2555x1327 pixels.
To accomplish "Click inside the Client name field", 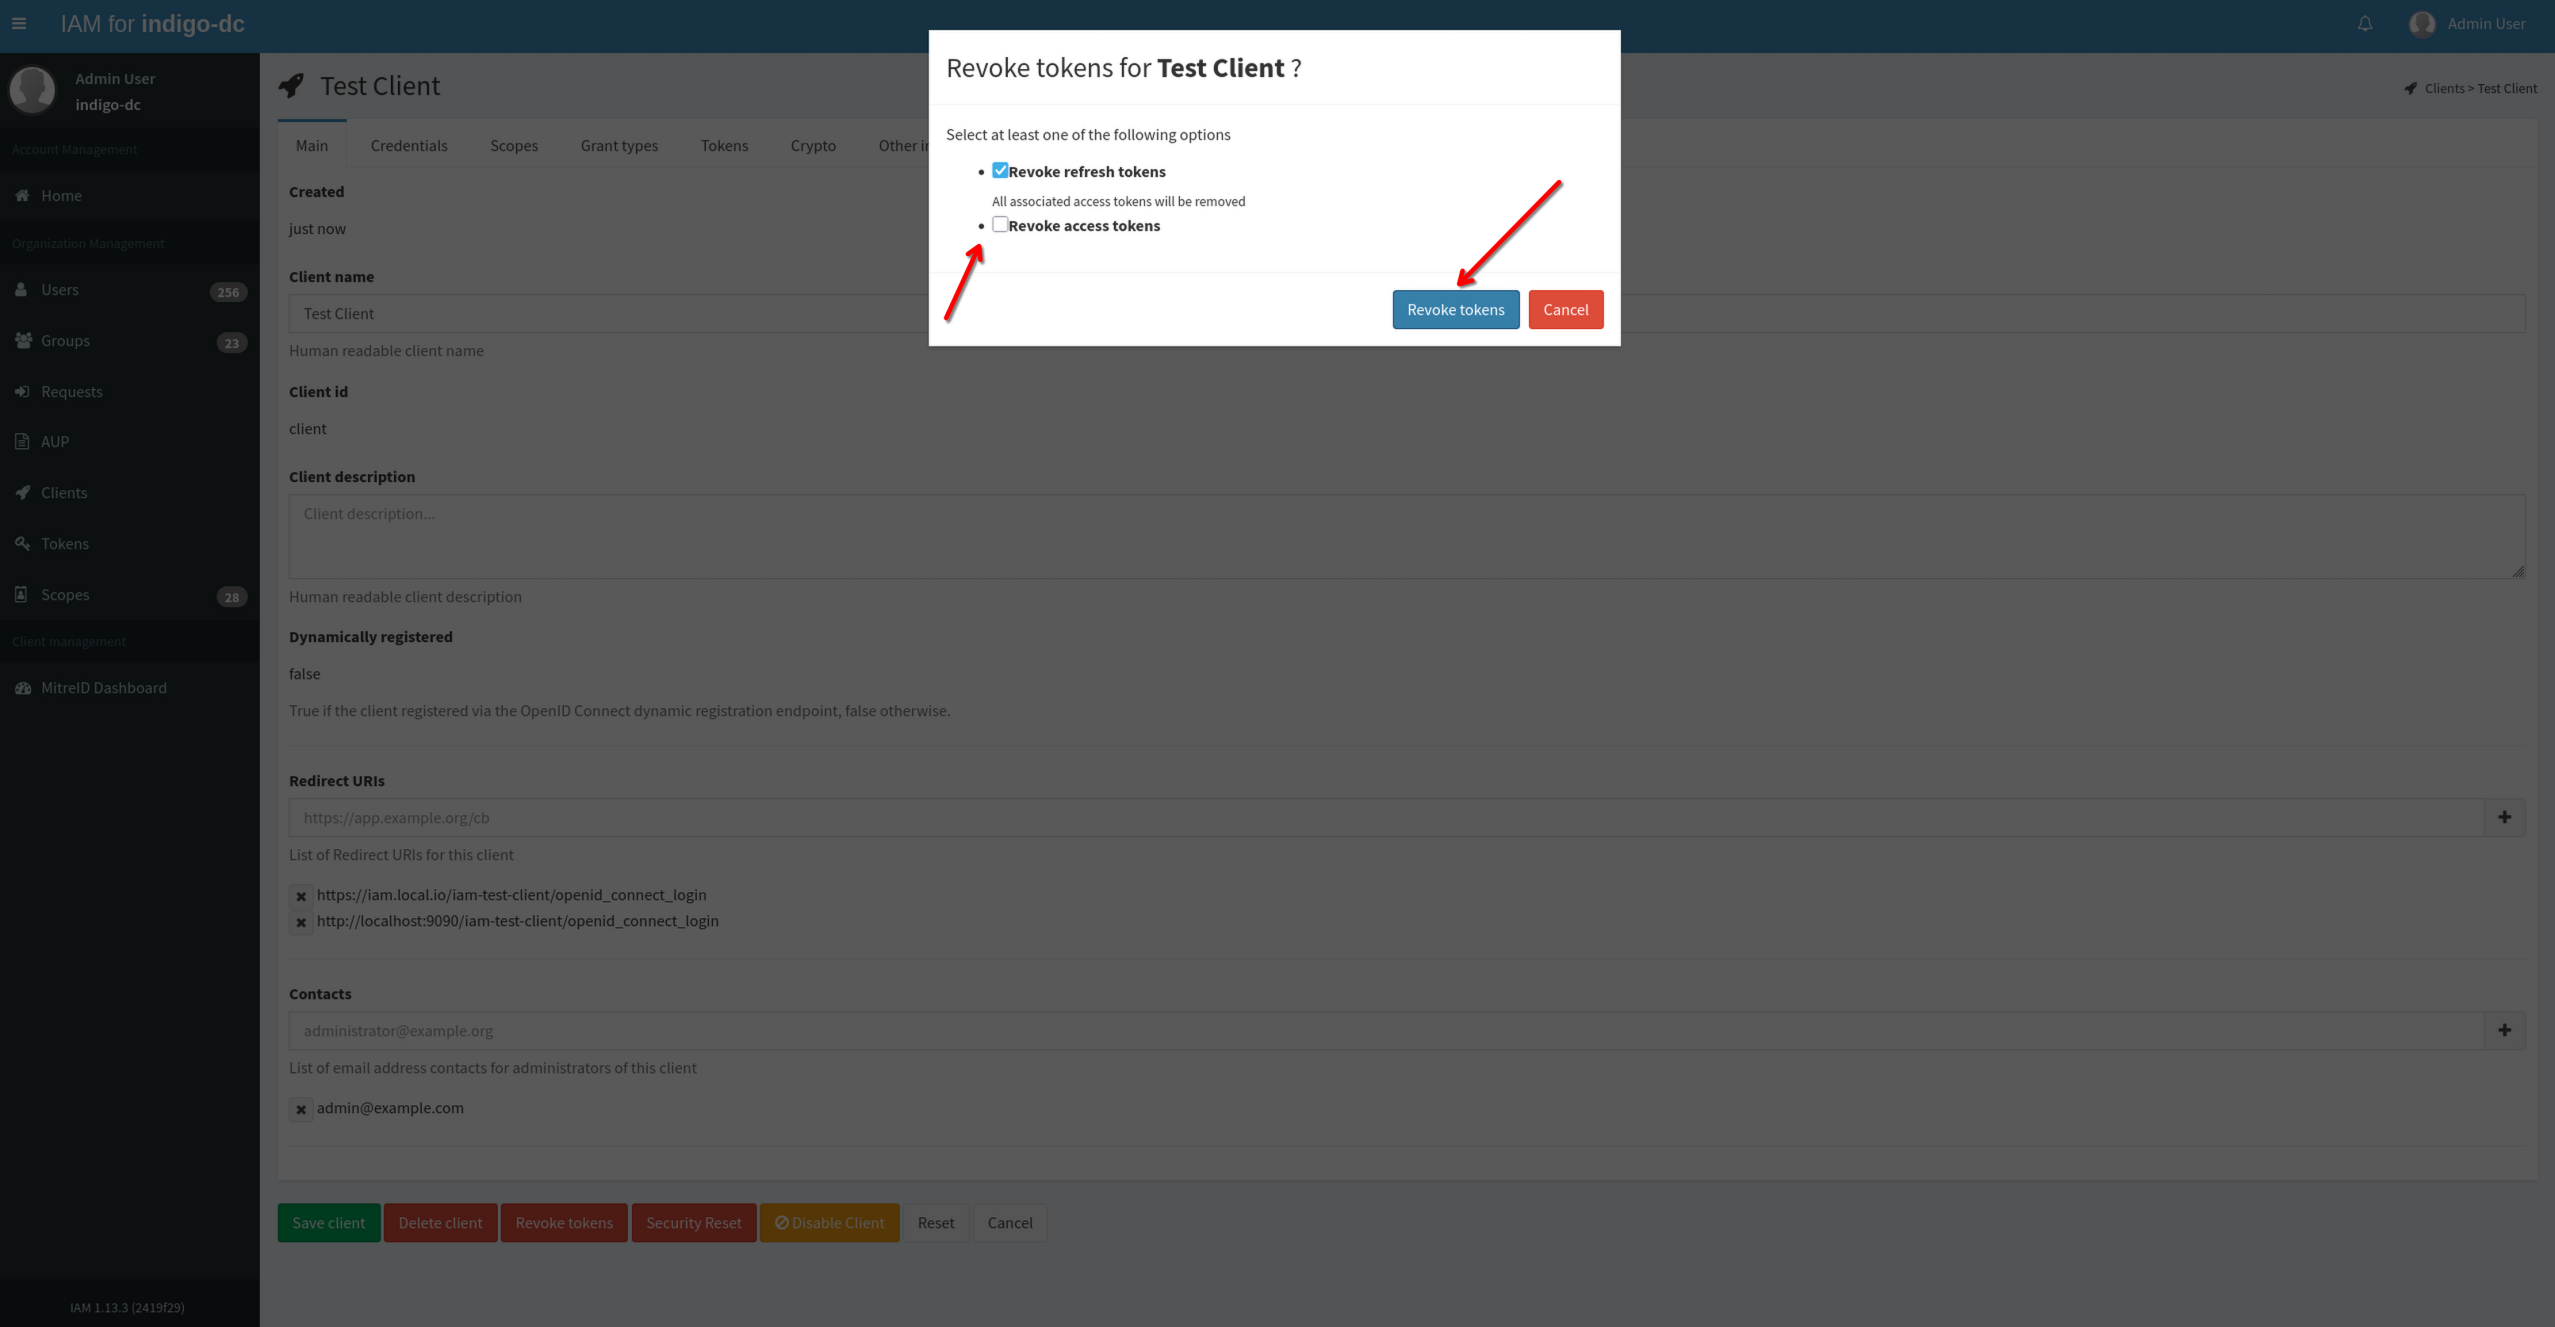I will click(600, 313).
